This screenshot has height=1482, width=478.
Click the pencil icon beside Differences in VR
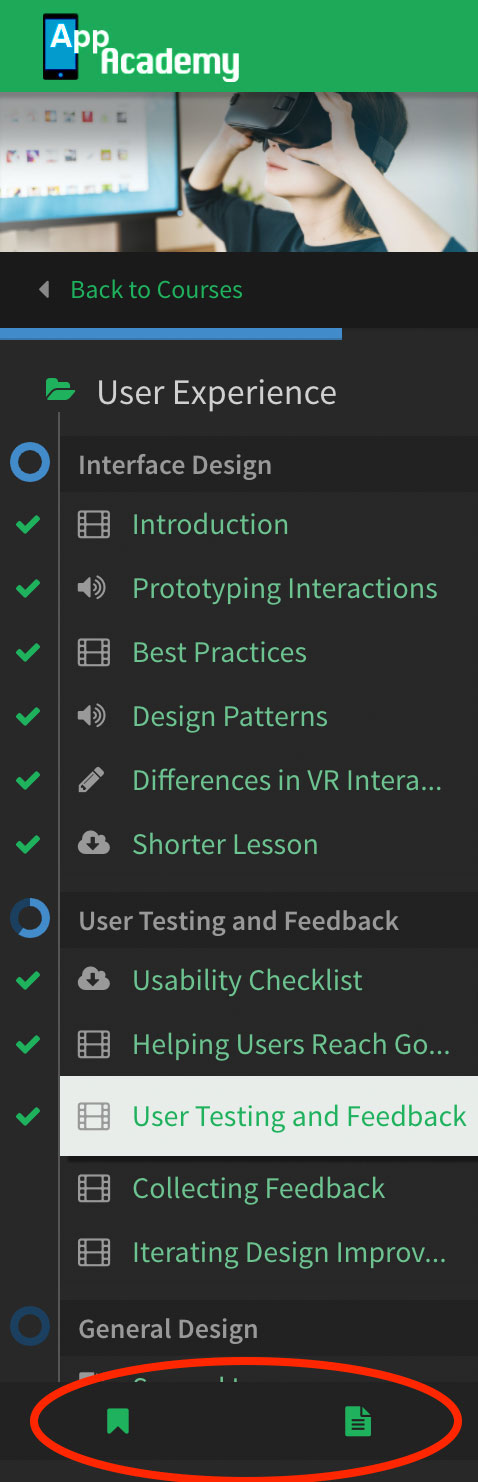91,780
